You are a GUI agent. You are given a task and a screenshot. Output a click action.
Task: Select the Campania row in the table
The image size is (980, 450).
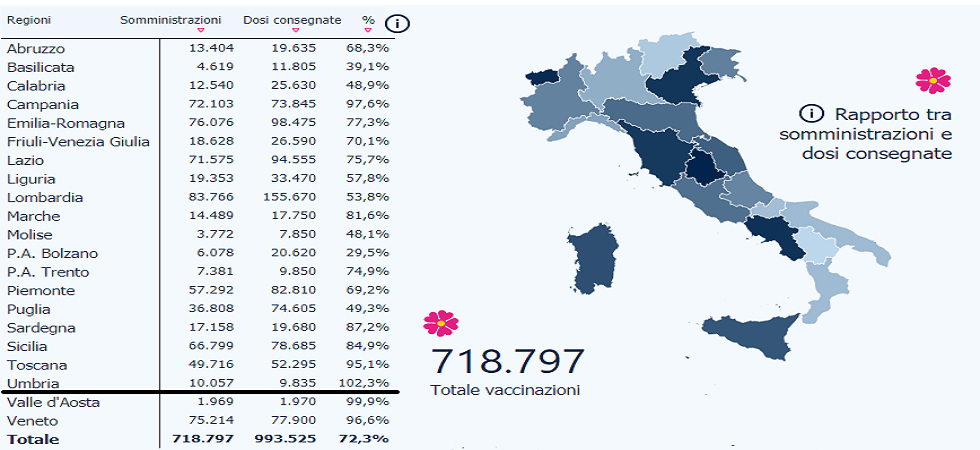click(36, 104)
